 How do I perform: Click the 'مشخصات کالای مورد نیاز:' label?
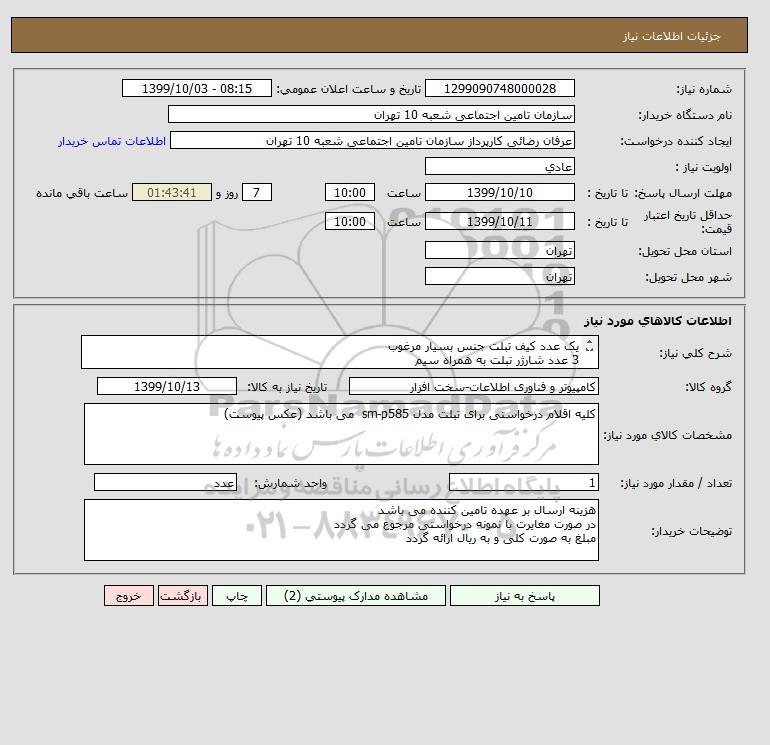(x=667, y=435)
